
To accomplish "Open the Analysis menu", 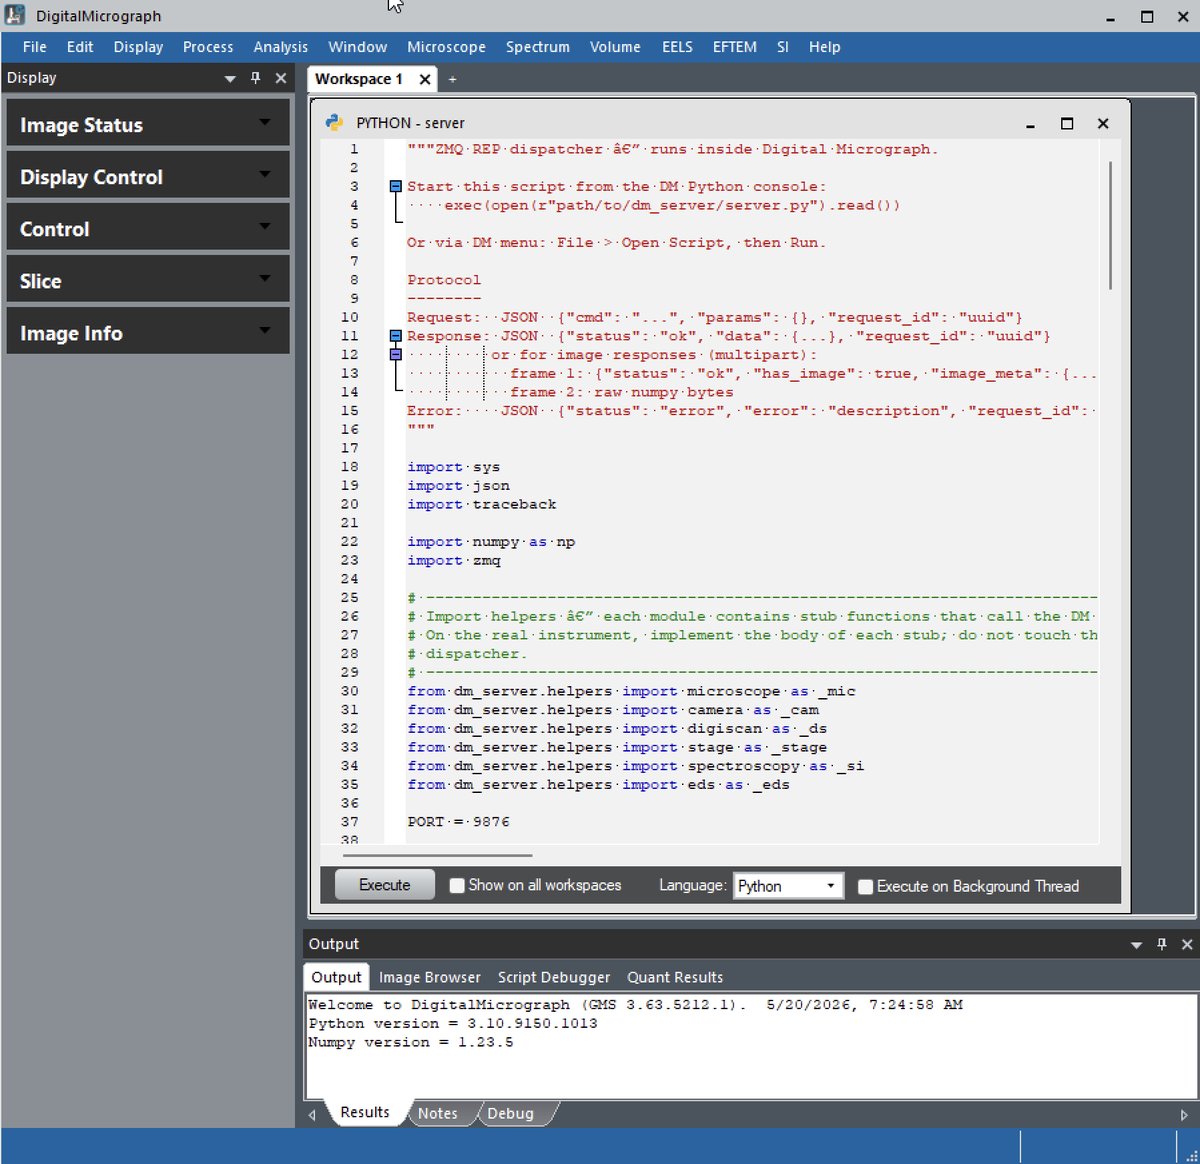I will [x=281, y=47].
